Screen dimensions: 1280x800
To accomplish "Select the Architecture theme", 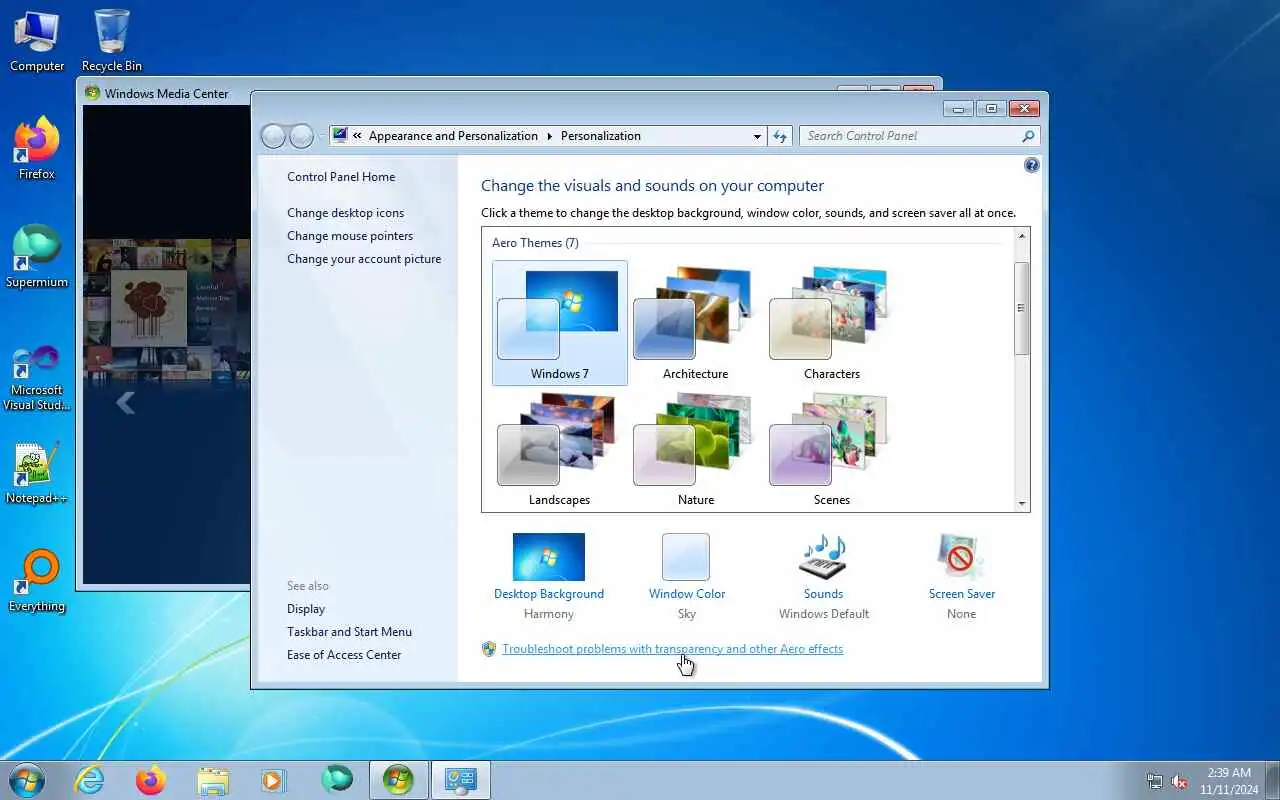I will point(695,323).
